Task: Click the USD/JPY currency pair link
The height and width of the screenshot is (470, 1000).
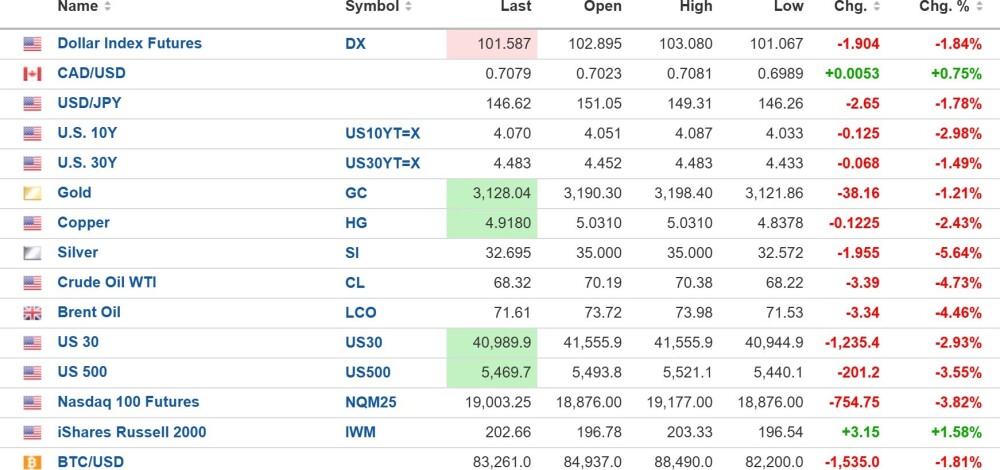Action: pyautogui.click(x=91, y=103)
